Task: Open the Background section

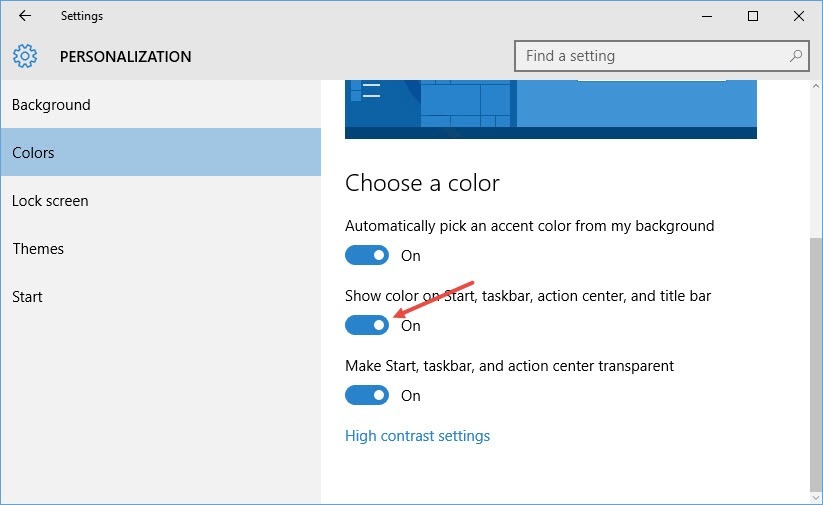Action: [x=161, y=104]
